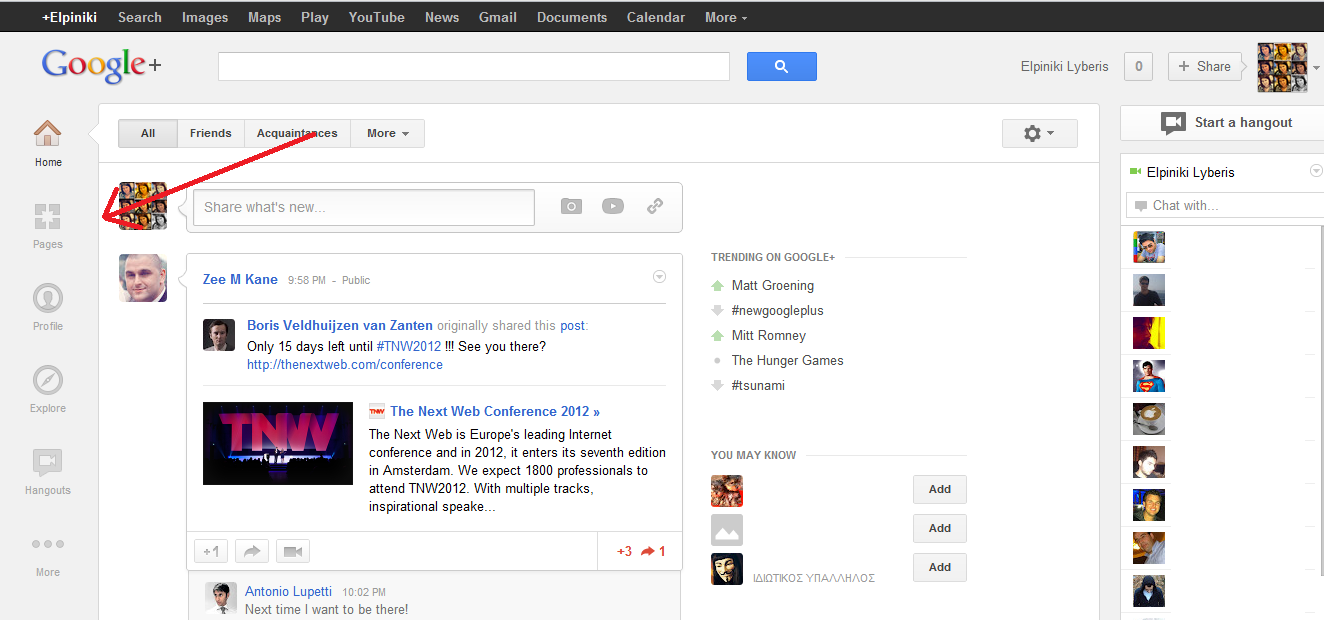This screenshot has height=620, width=1324.
Task: Click the TNW favicon beside conference title
Action: (377, 411)
